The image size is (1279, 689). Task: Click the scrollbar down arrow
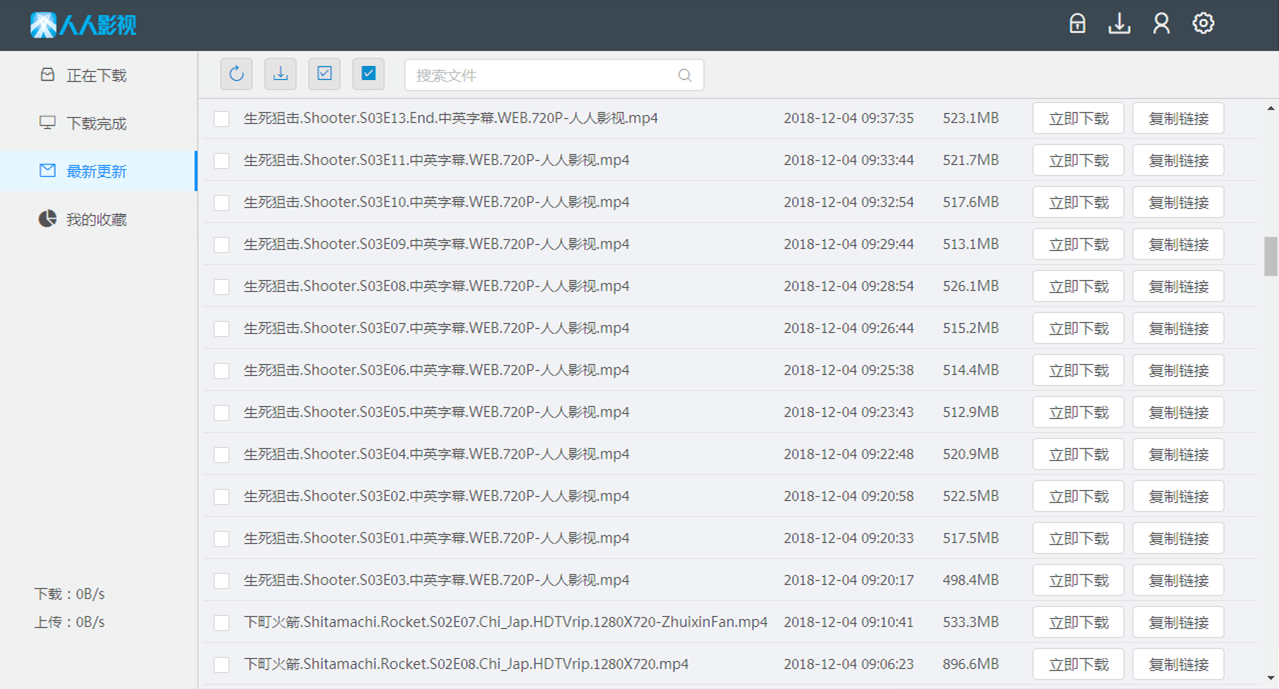click(1271, 678)
